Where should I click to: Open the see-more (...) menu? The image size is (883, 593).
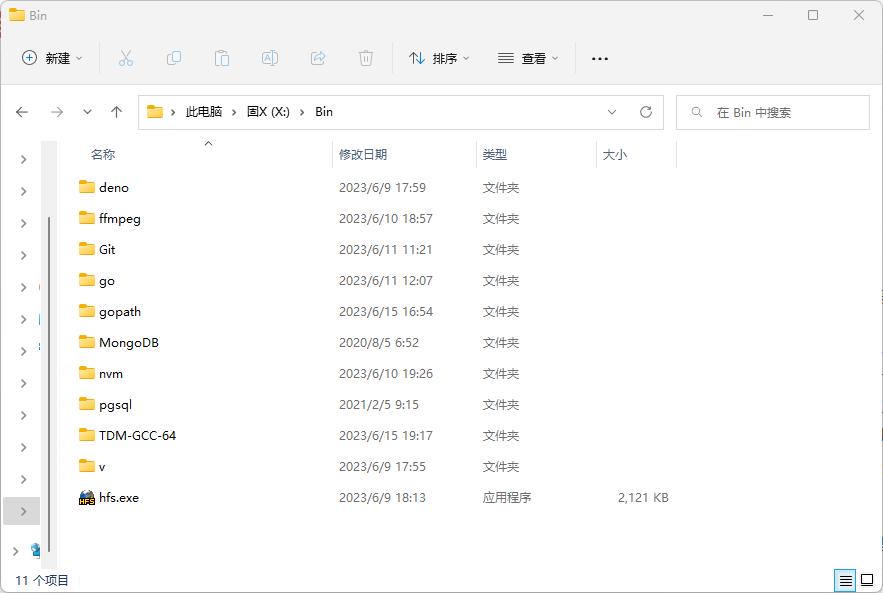599,58
